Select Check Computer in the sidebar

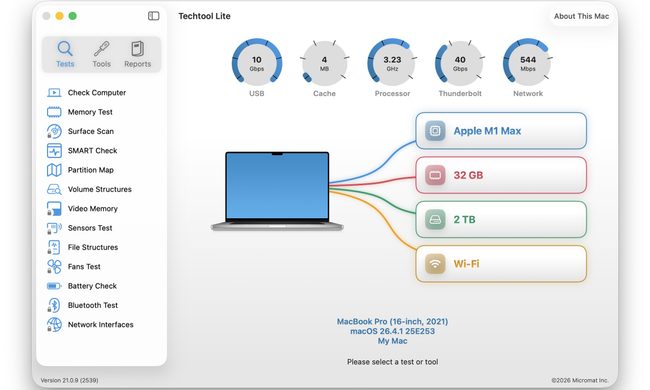(97, 92)
